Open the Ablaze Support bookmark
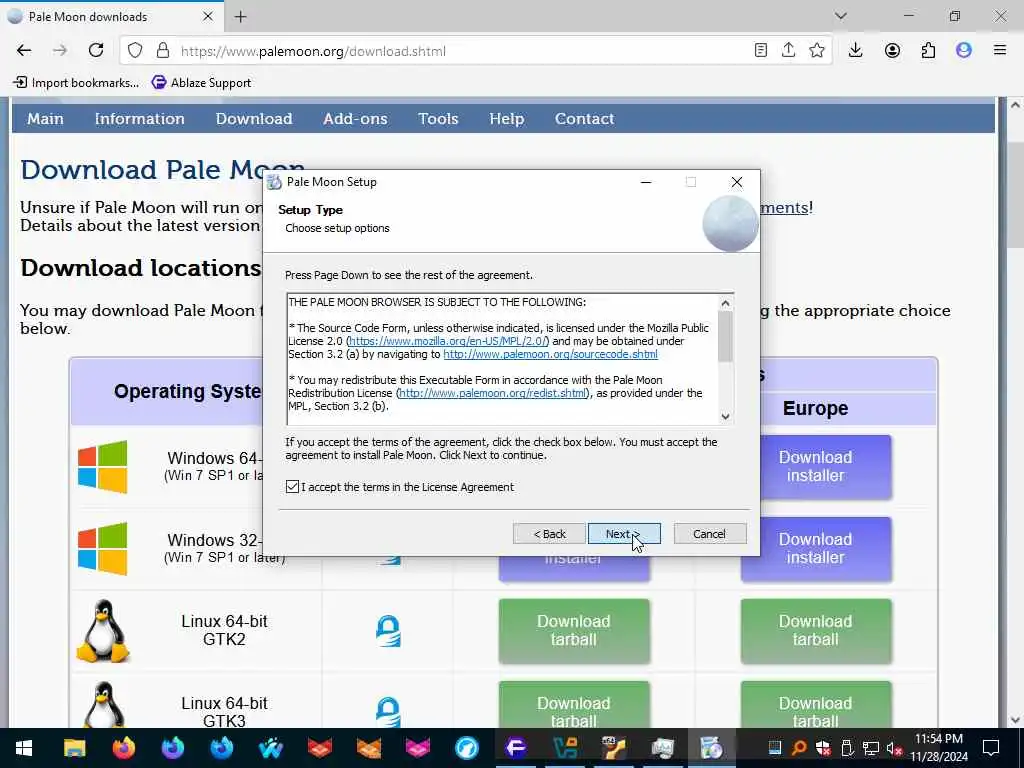The height and width of the screenshot is (768, 1024). click(201, 82)
